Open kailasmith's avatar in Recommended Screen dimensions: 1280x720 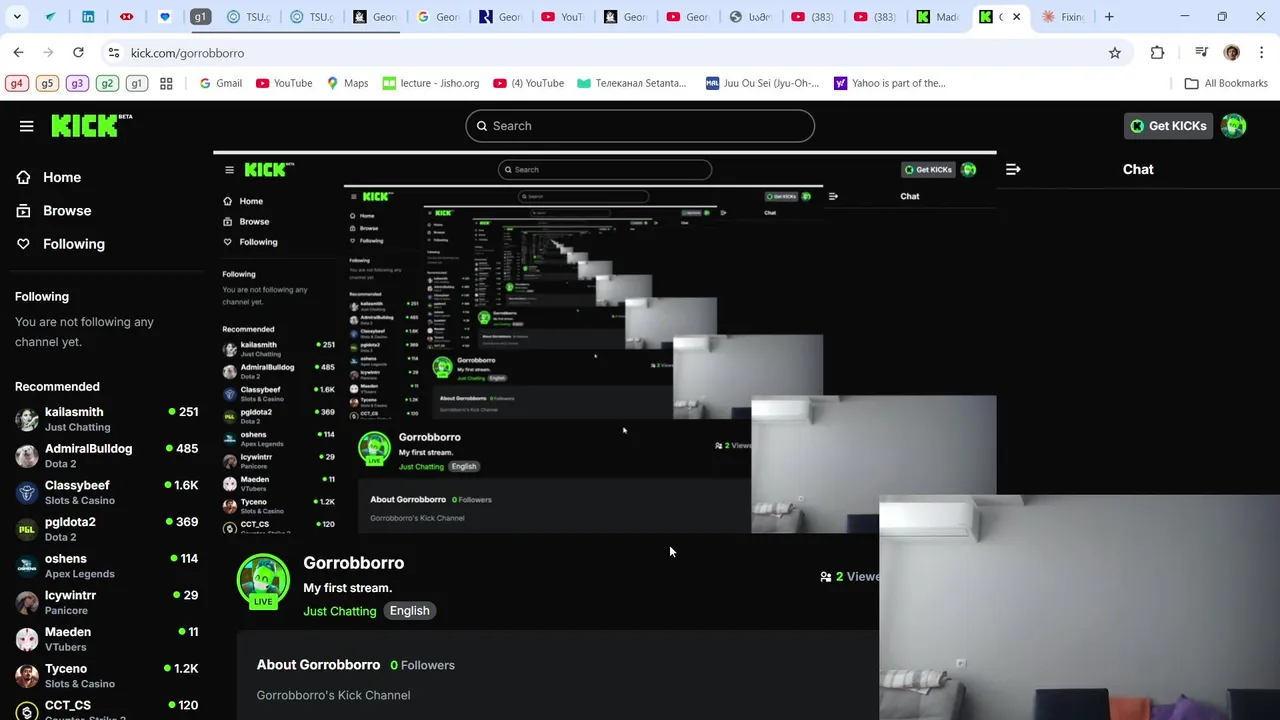[27, 419]
